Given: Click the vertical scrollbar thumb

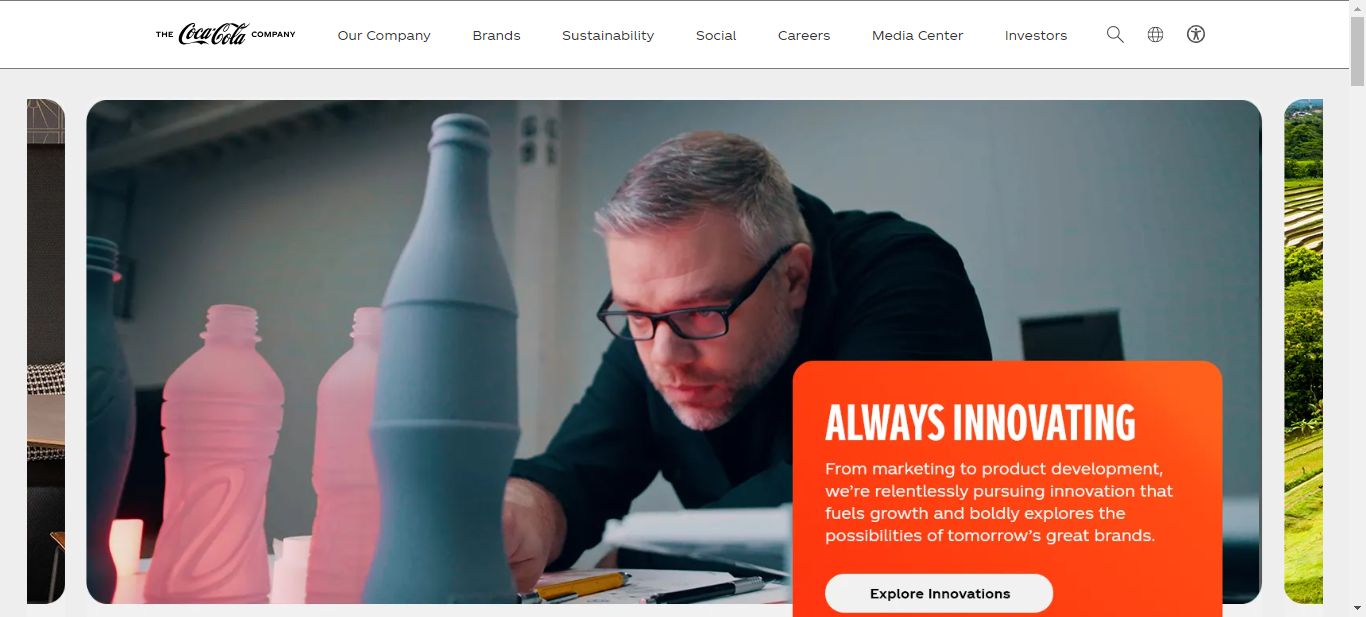Looking at the screenshot, I should pos(1357,52).
